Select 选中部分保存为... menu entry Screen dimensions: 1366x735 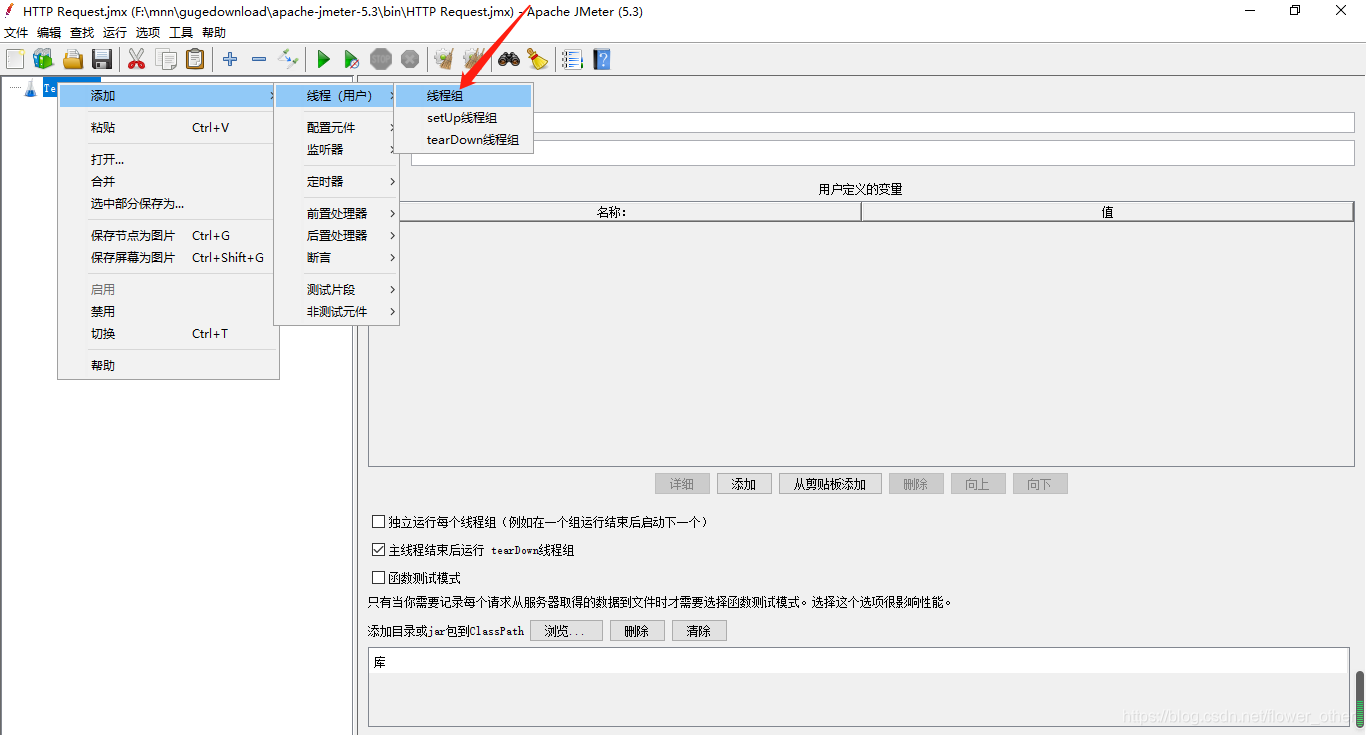point(168,204)
